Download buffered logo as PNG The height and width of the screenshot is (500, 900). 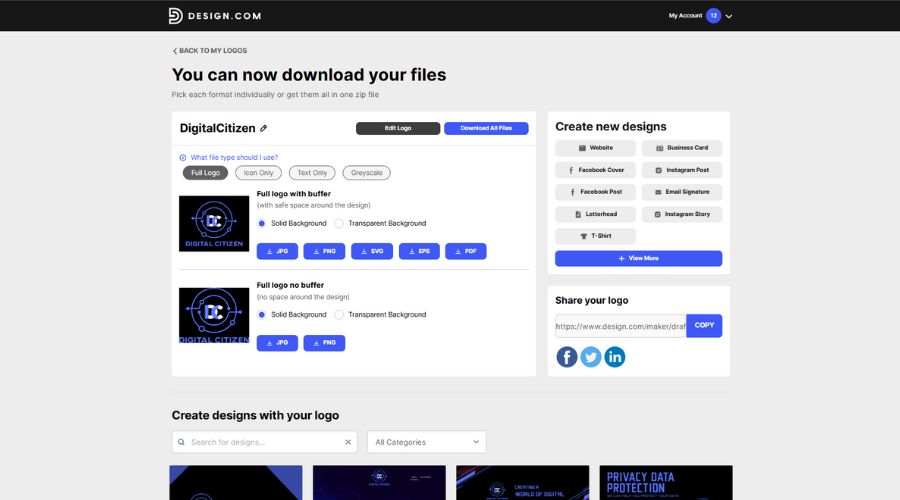(324, 251)
